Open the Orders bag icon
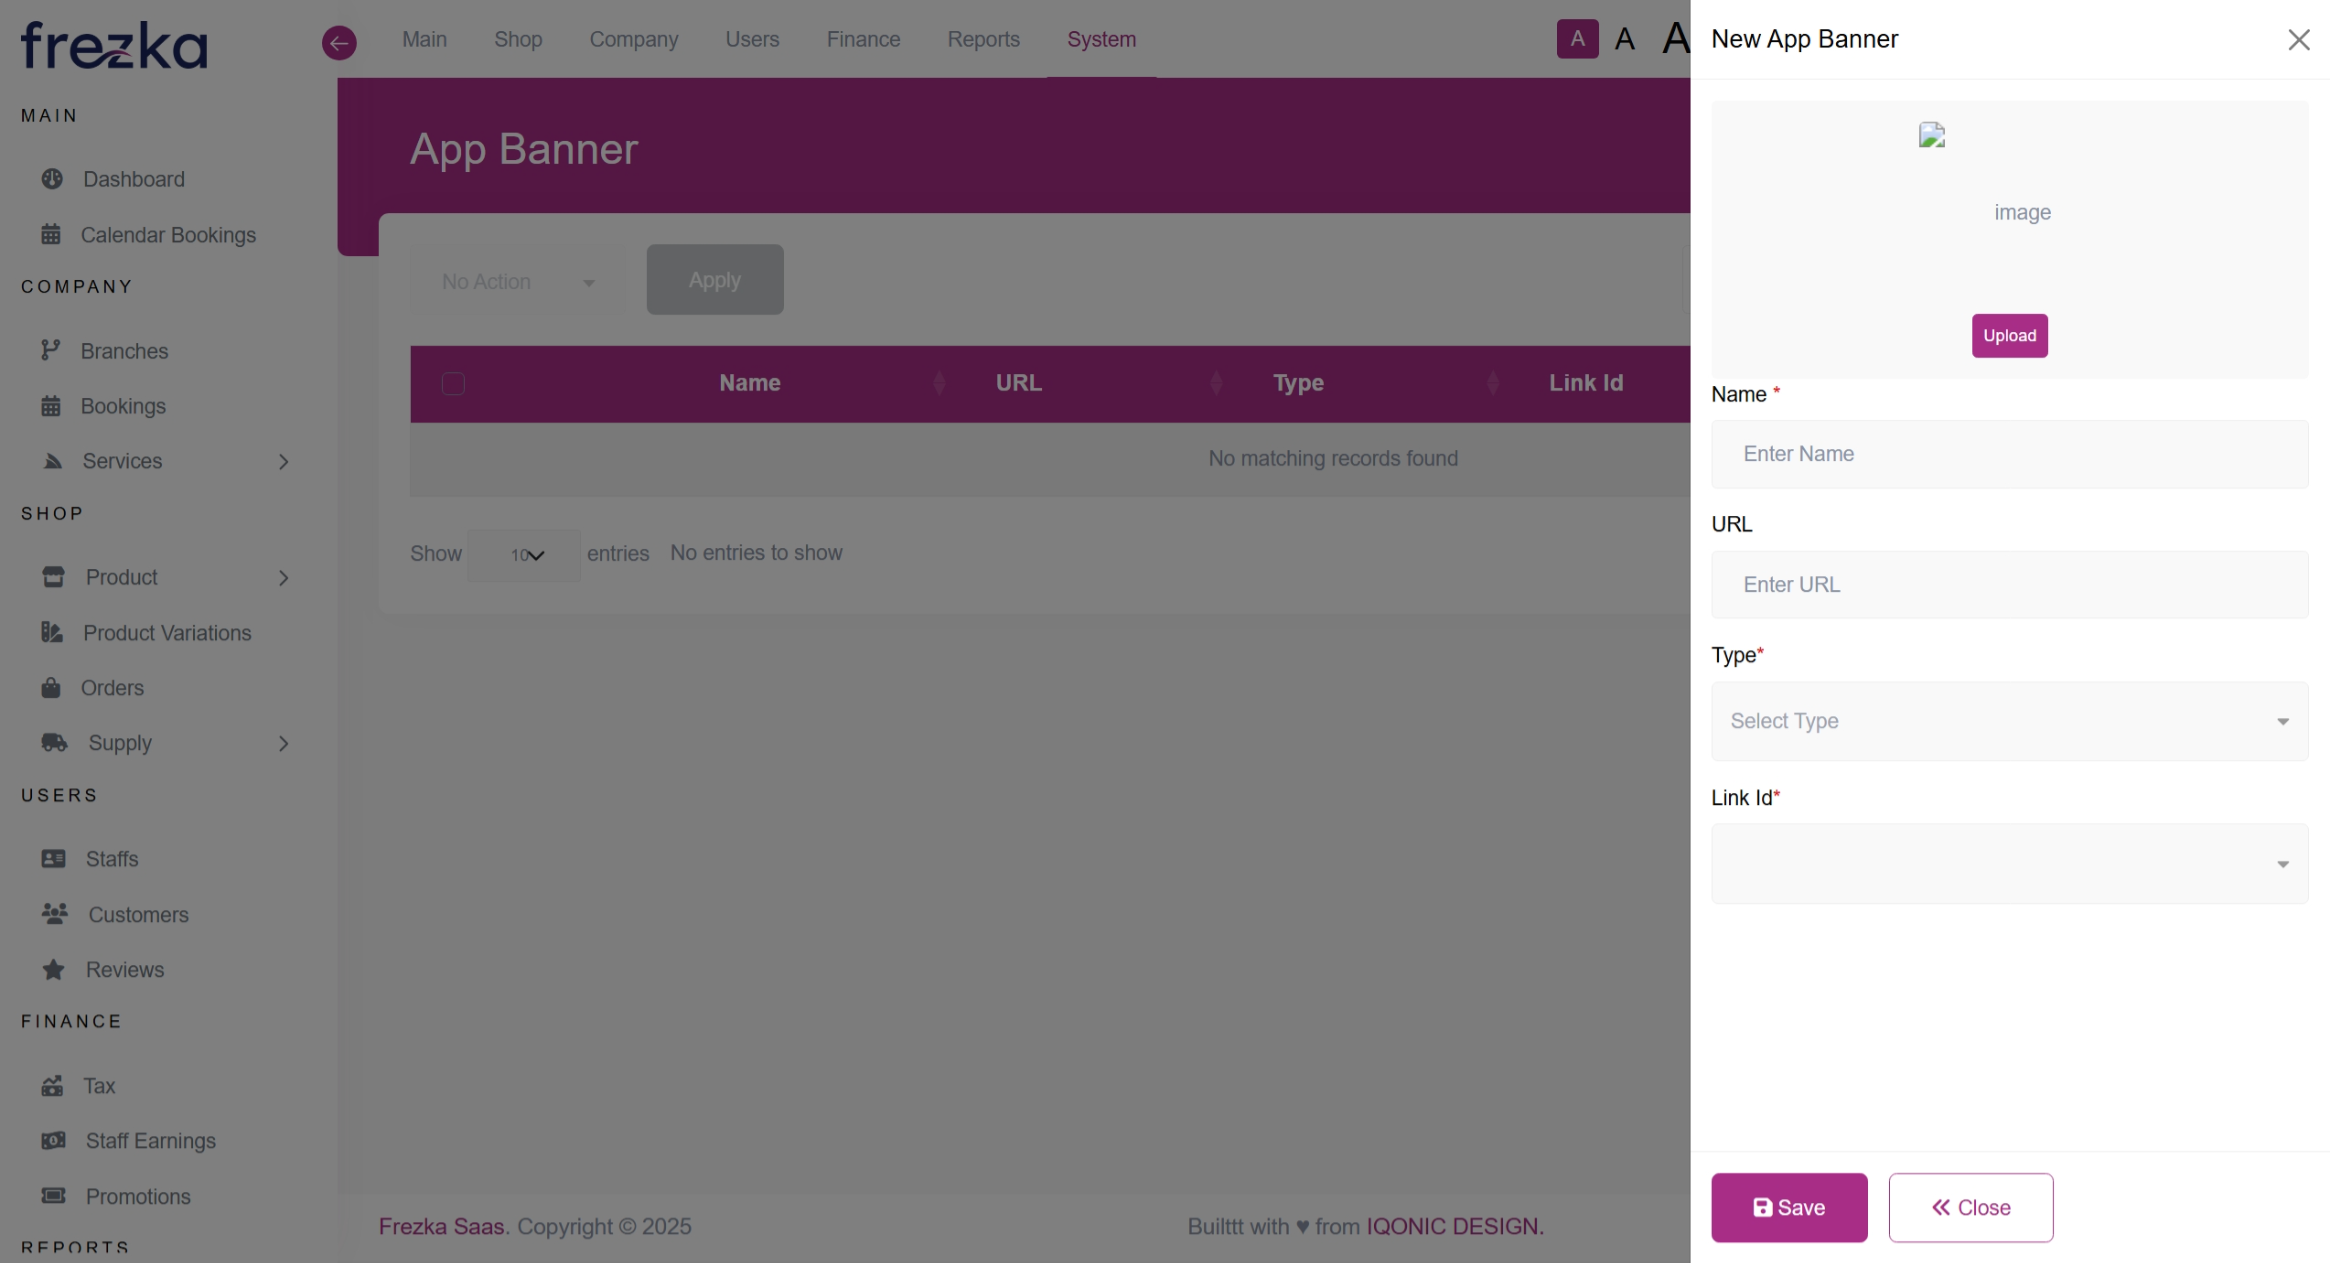This screenshot has height=1263, width=2330. tap(51, 688)
